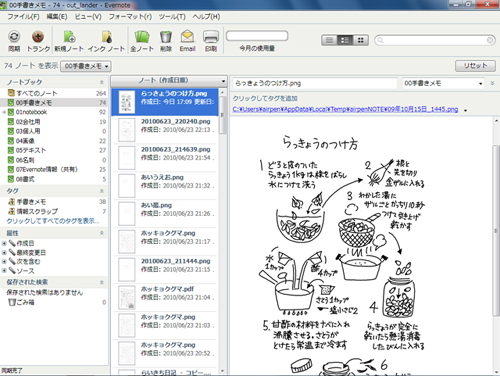The width and height of the screenshot is (500, 376).
Task: Open 編集(E) menu
Action: [57, 17]
